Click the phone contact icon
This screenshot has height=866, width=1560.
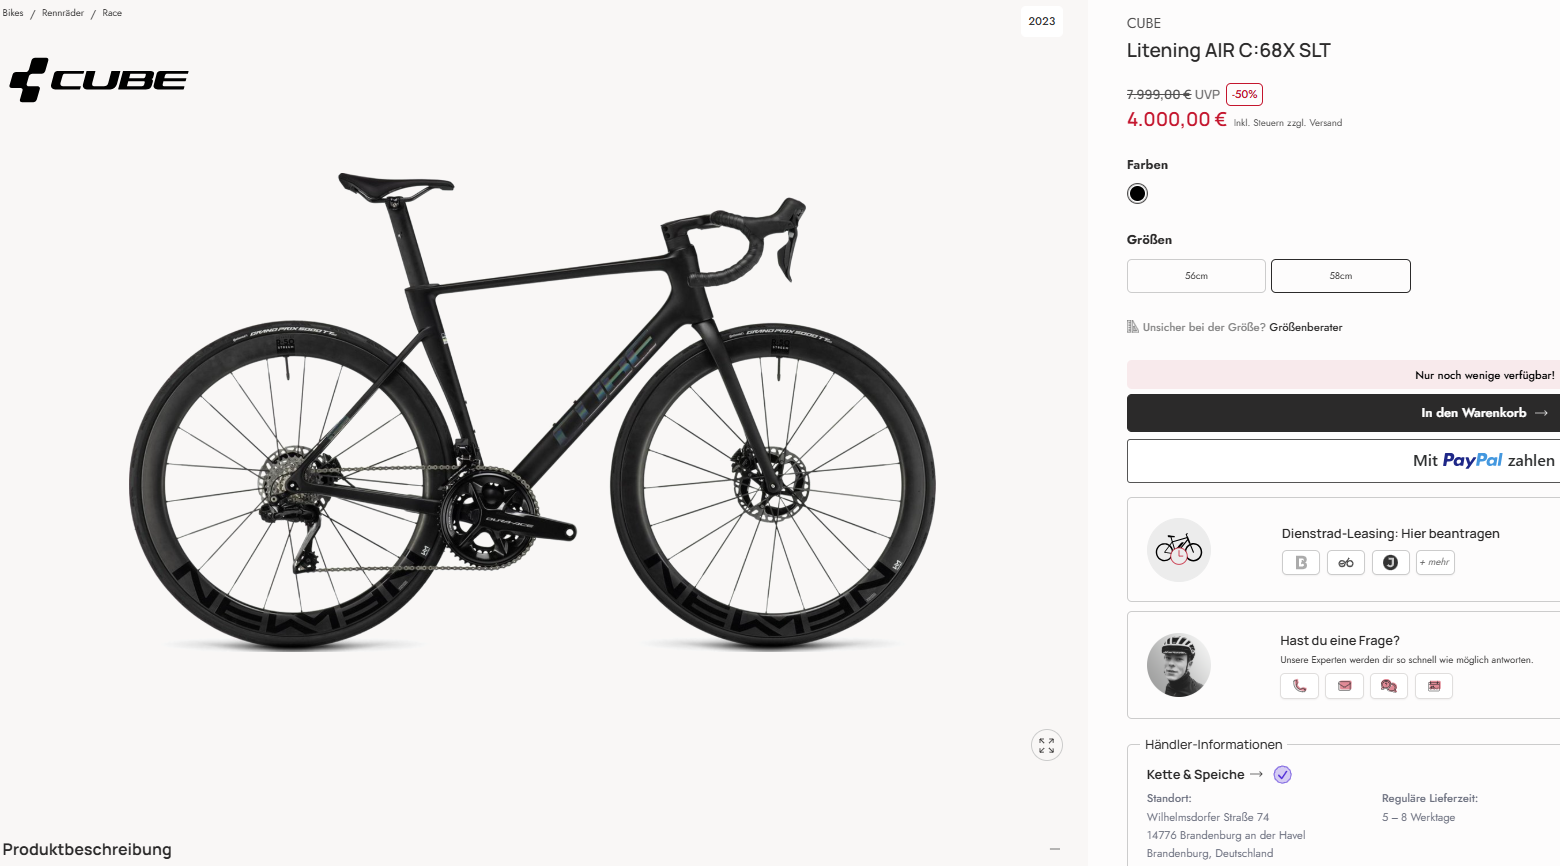[x=1299, y=686]
